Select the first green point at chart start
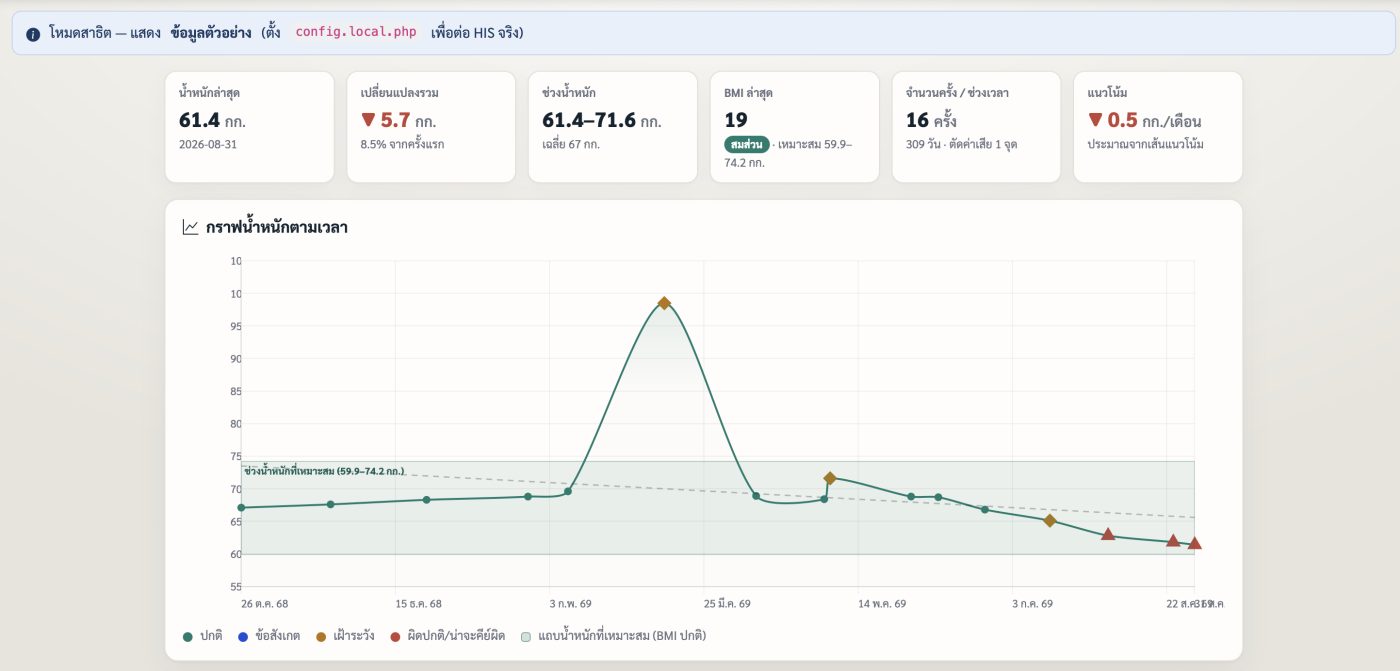This screenshot has height=671, width=1400. coord(241,508)
